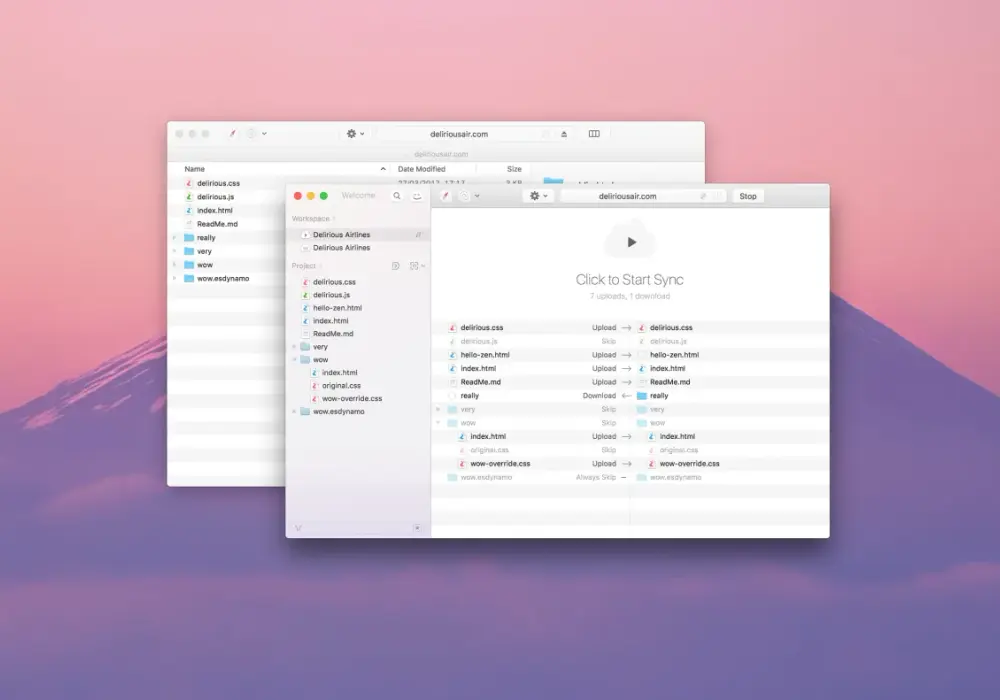The image size is (1000, 700).
Task: Open the sync circular-arrow icon in front toolbar
Action: pyautogui.click(x=464, y=196)
